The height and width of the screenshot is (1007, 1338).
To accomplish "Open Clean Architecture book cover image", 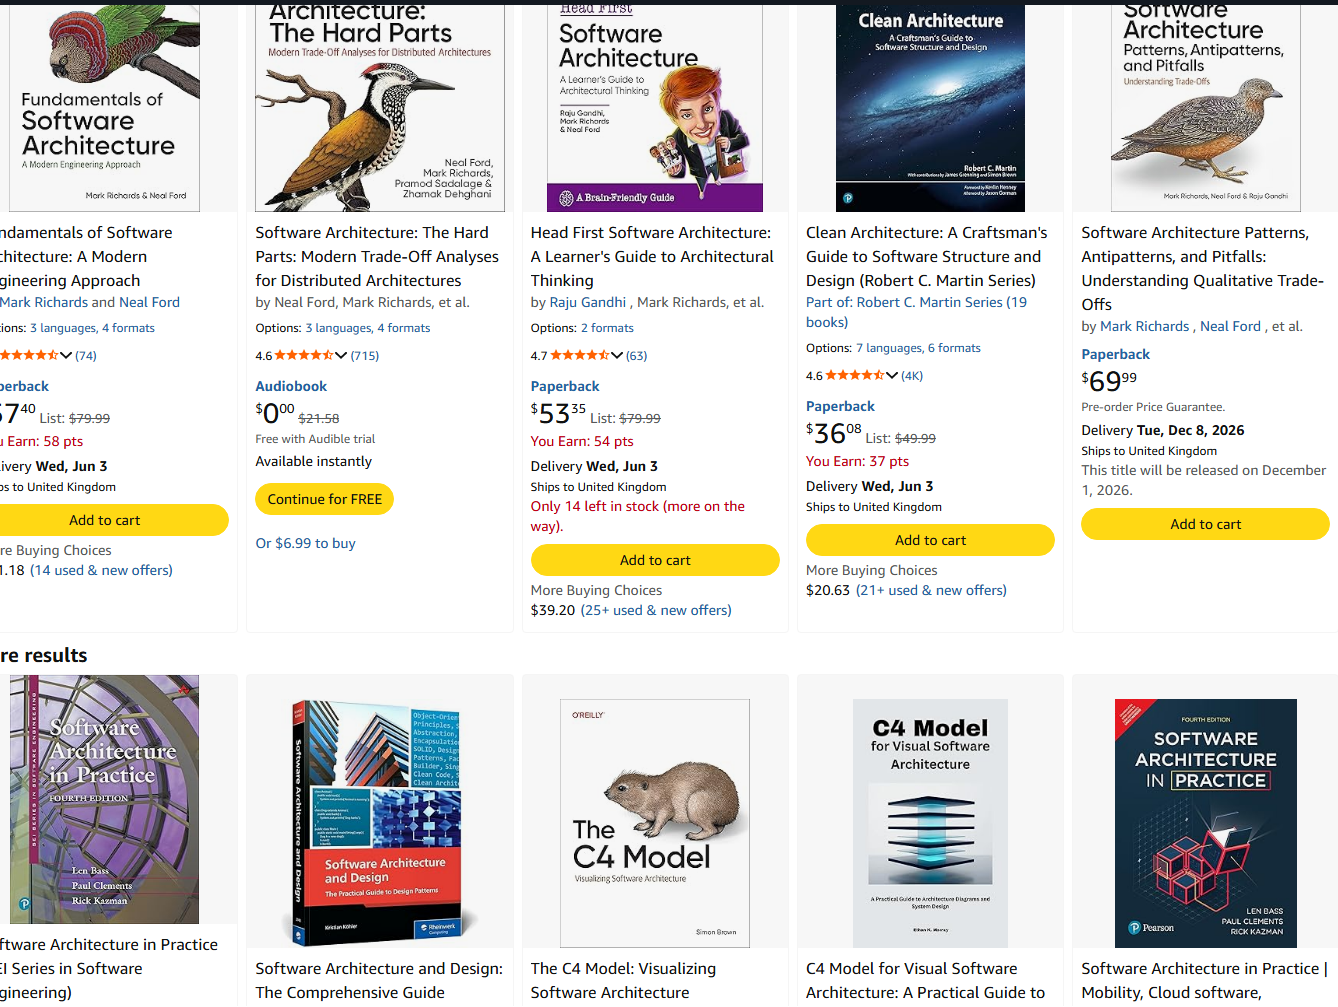I will pyautogui.click(x=930, y=107).
